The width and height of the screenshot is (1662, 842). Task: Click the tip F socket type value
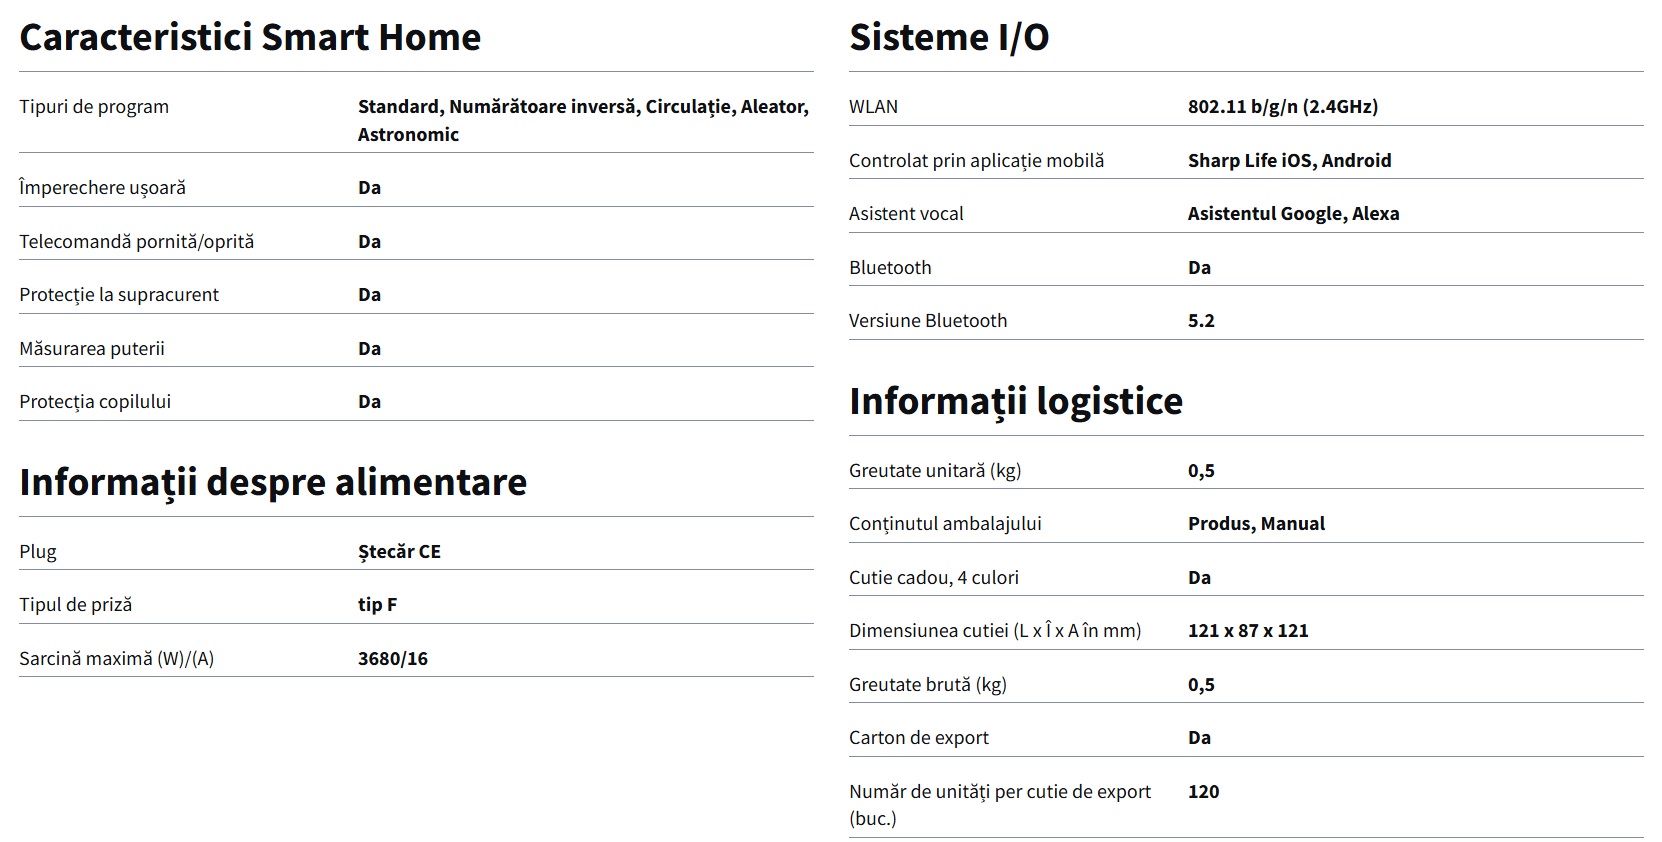tap(377, 605)
